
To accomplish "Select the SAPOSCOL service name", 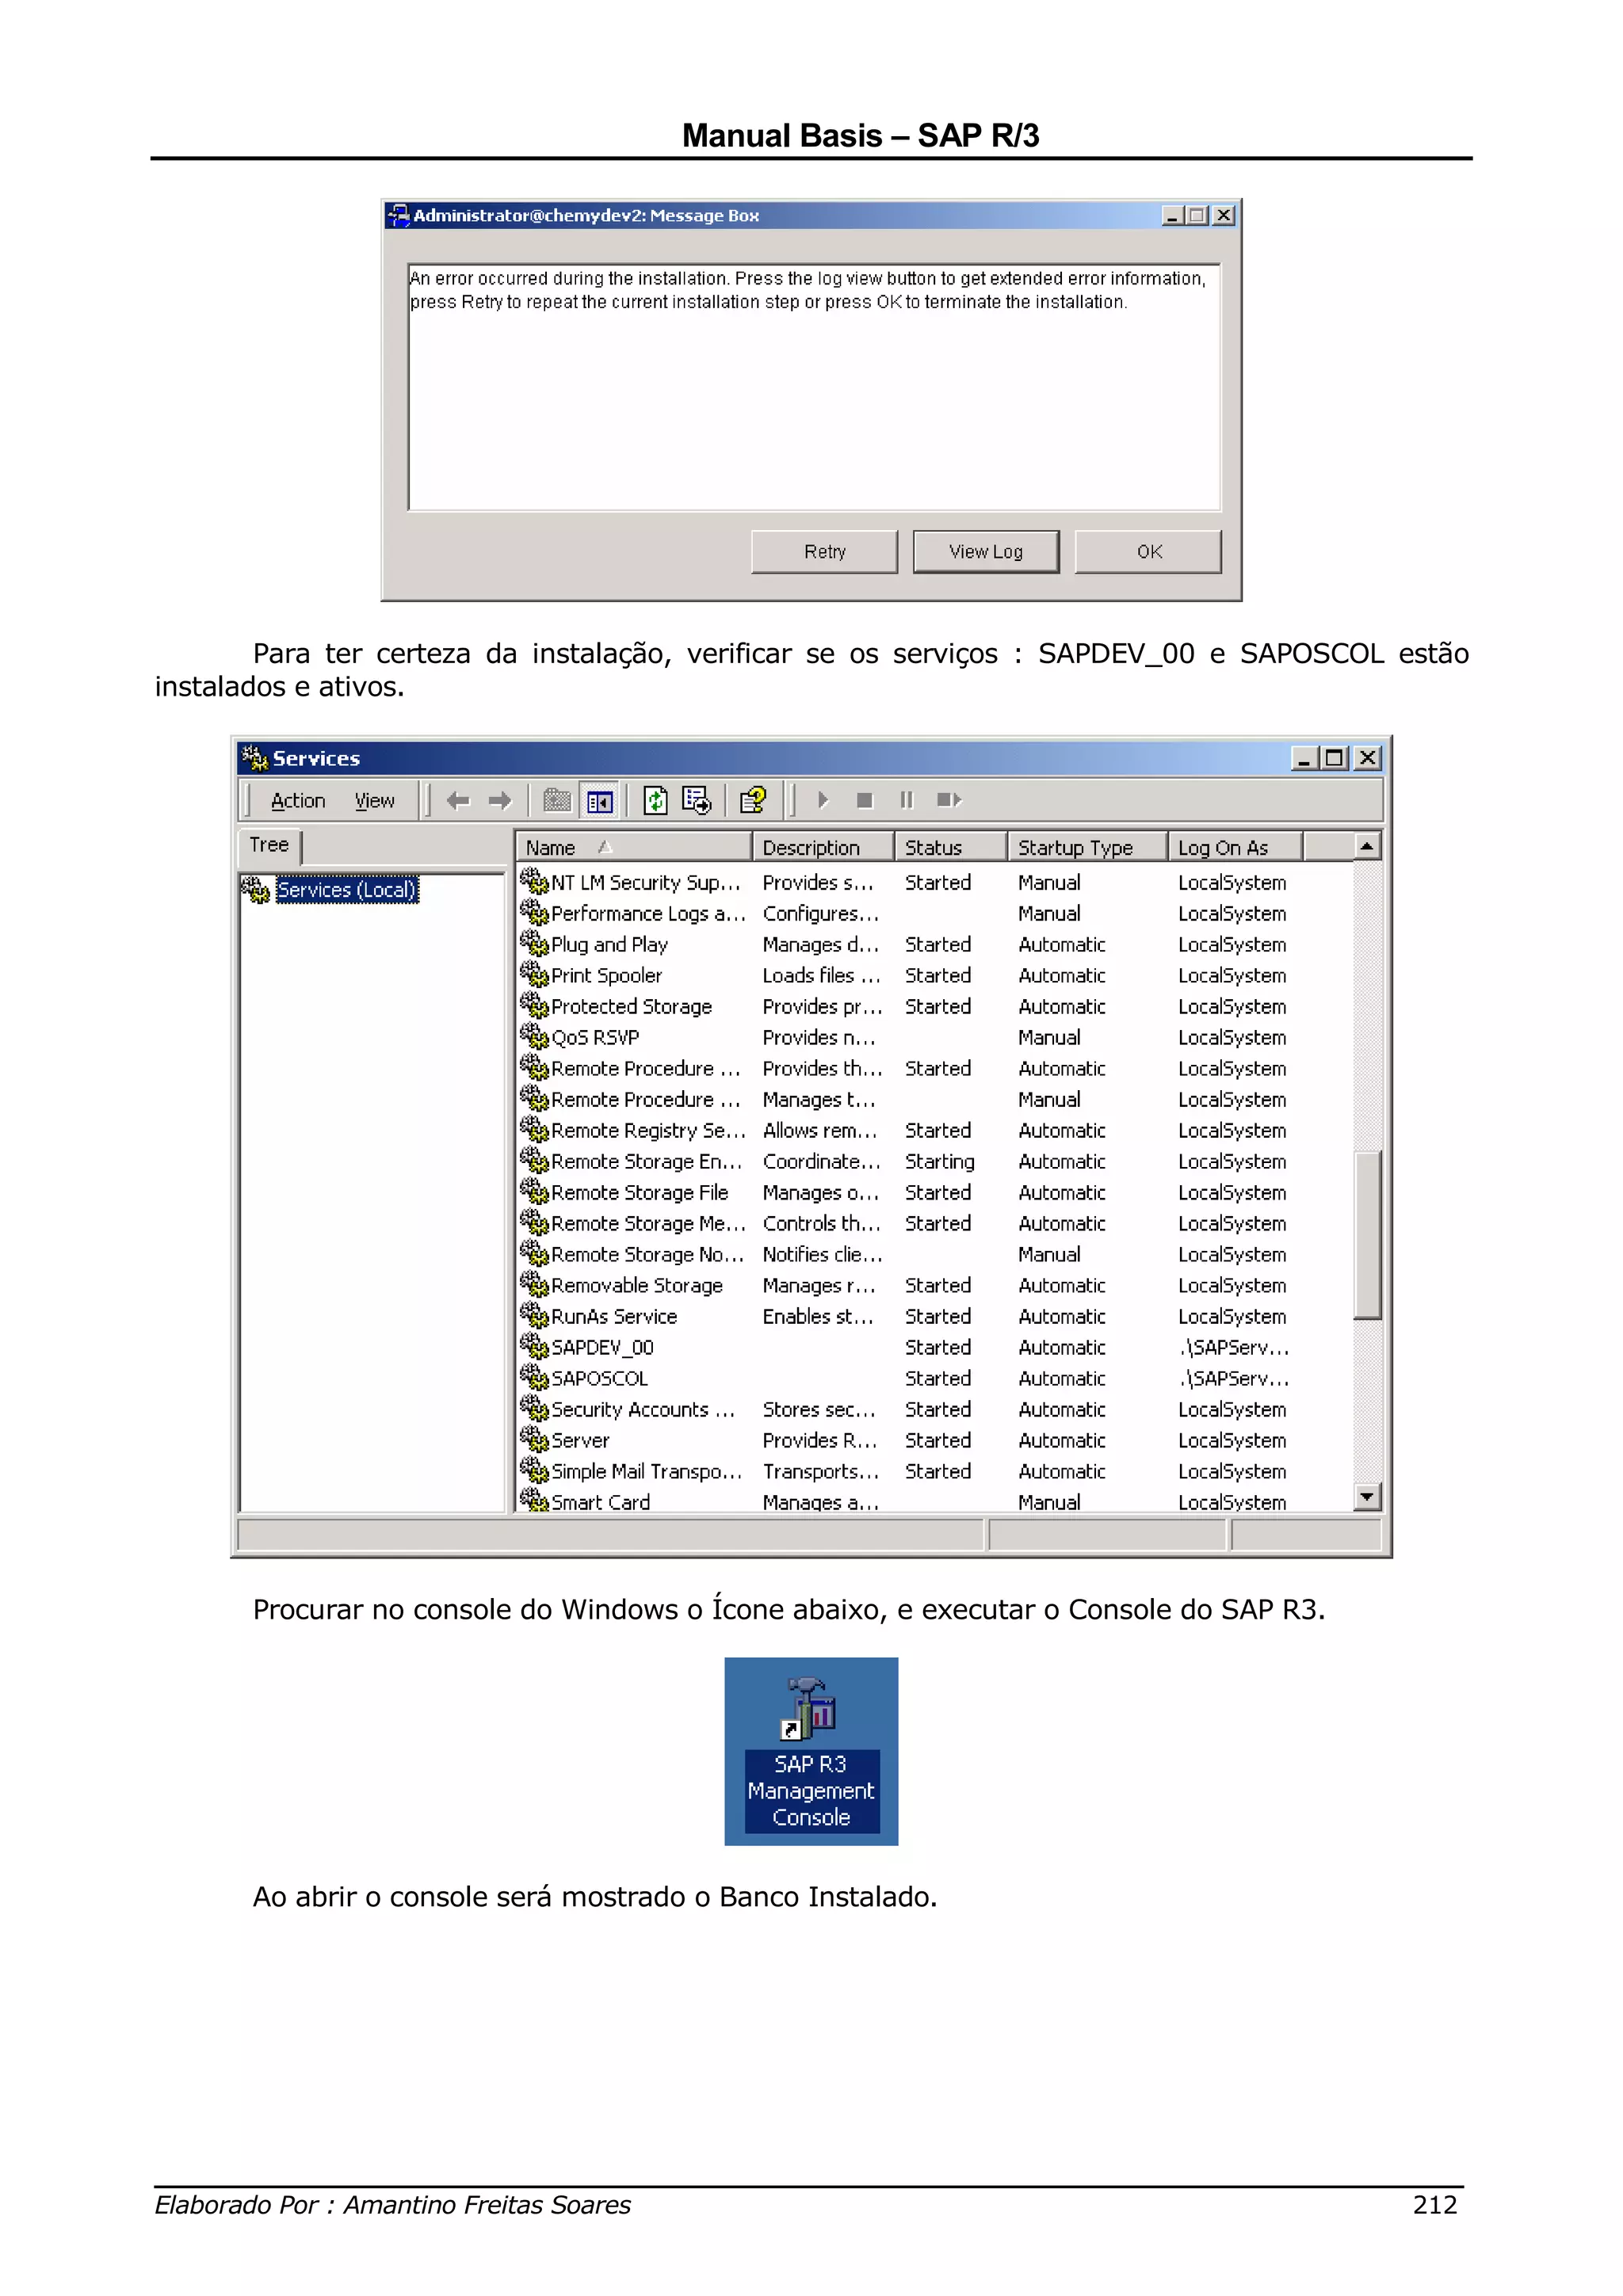I will [x=600, y=1378].
